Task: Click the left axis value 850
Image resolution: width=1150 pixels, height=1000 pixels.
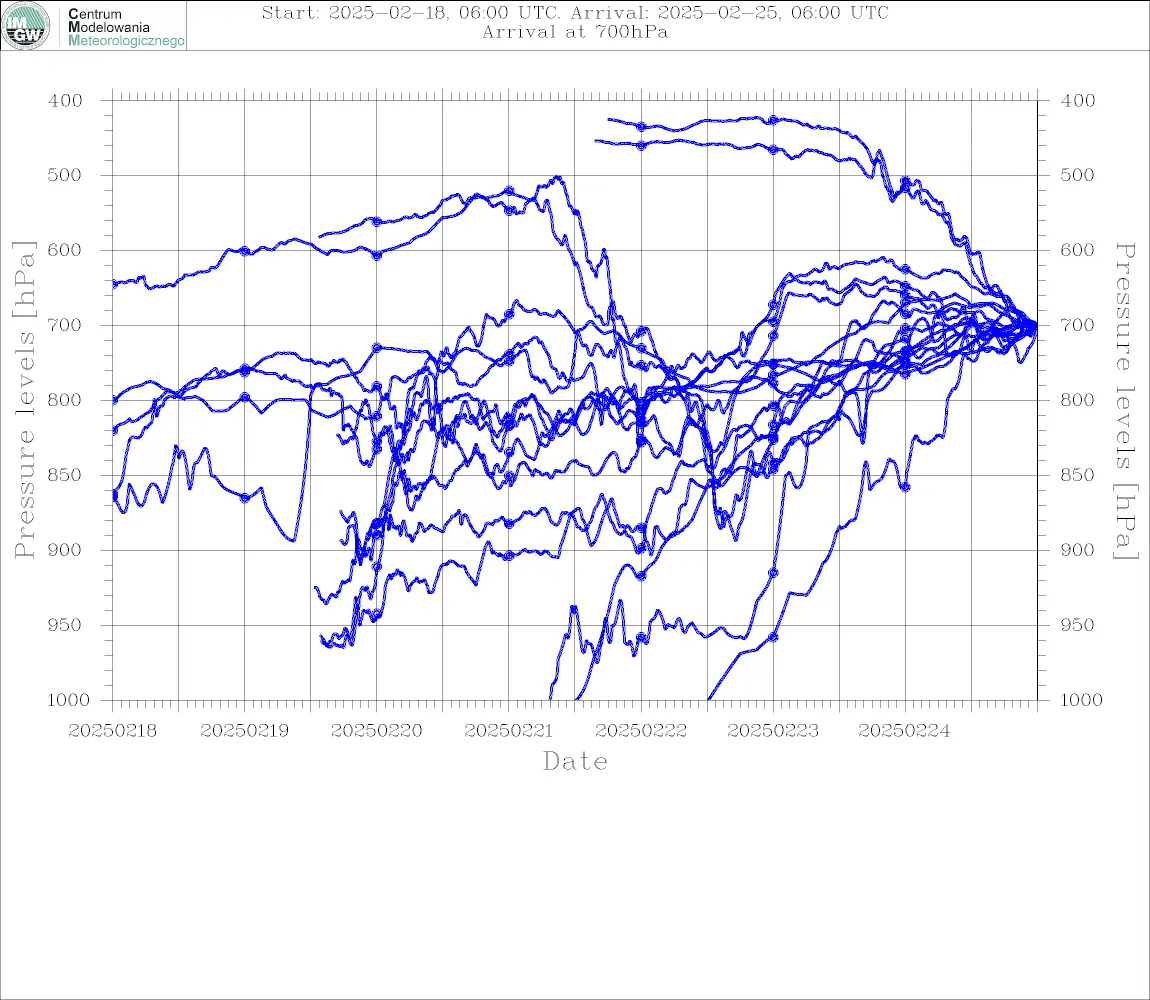Action: [x=65, y=475]
